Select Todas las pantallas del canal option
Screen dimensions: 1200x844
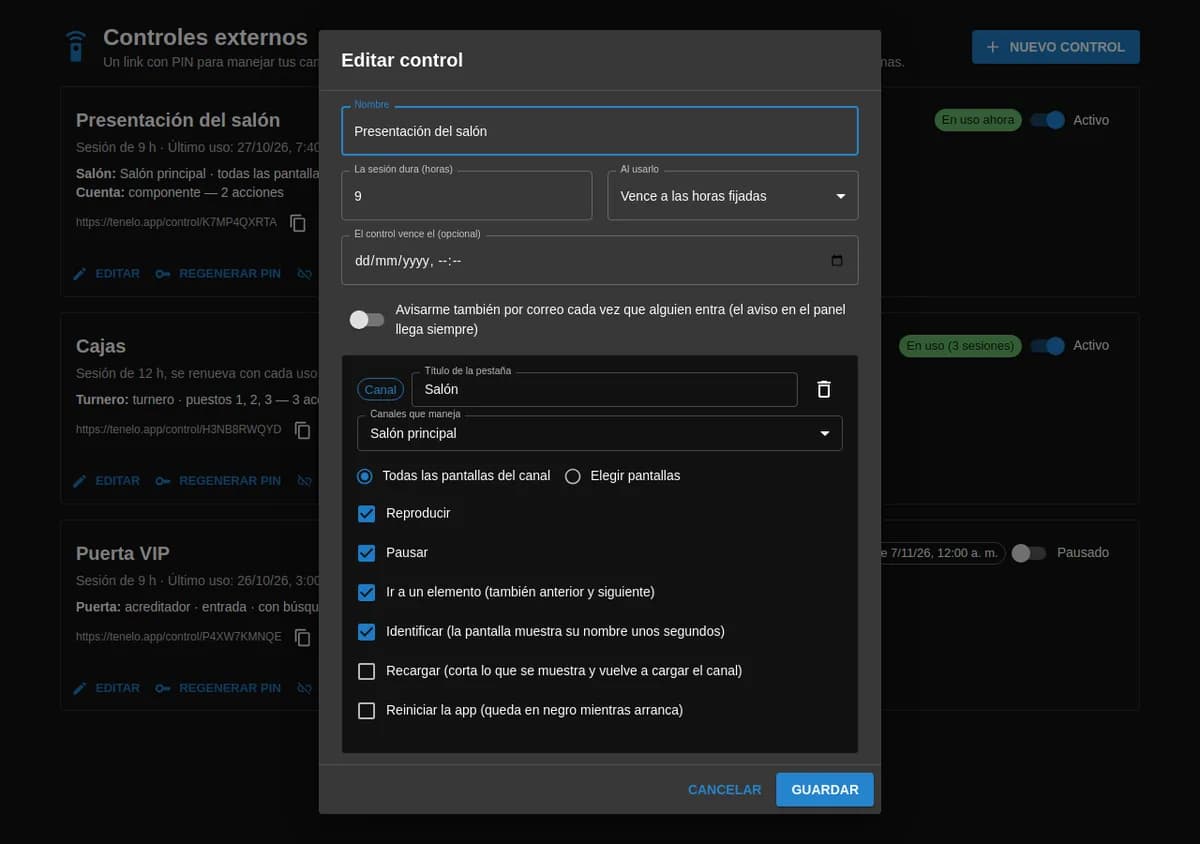tap(365, 476)
